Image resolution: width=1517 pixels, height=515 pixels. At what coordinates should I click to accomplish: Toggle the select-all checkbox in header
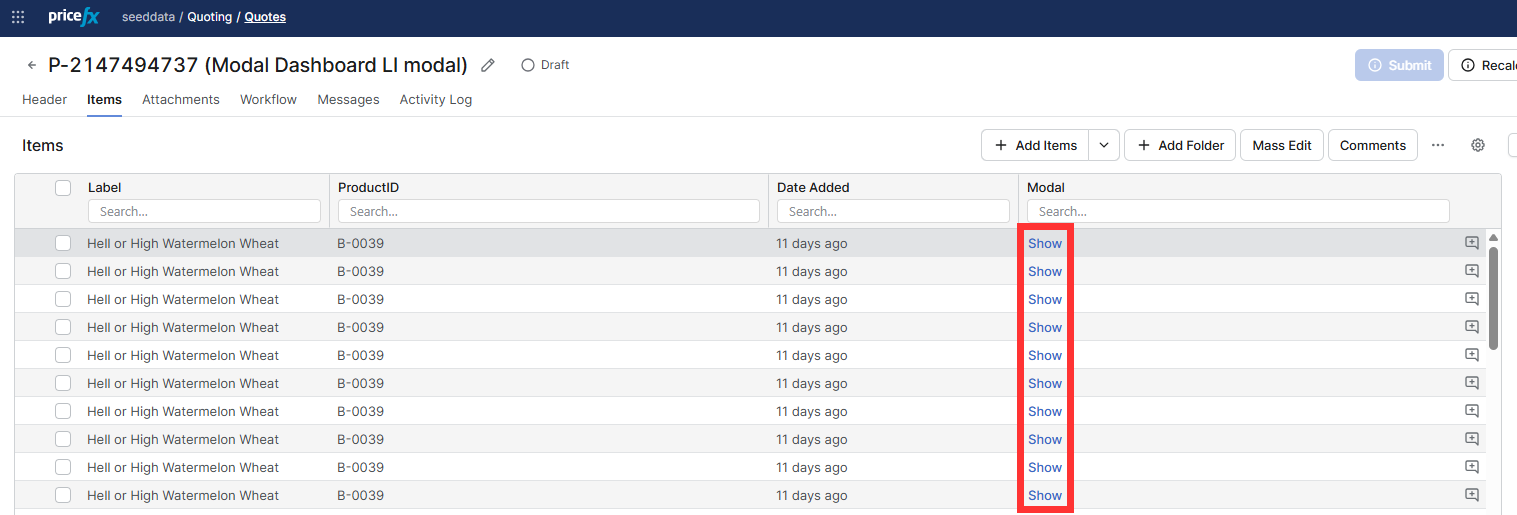click(x=63, y=188)
